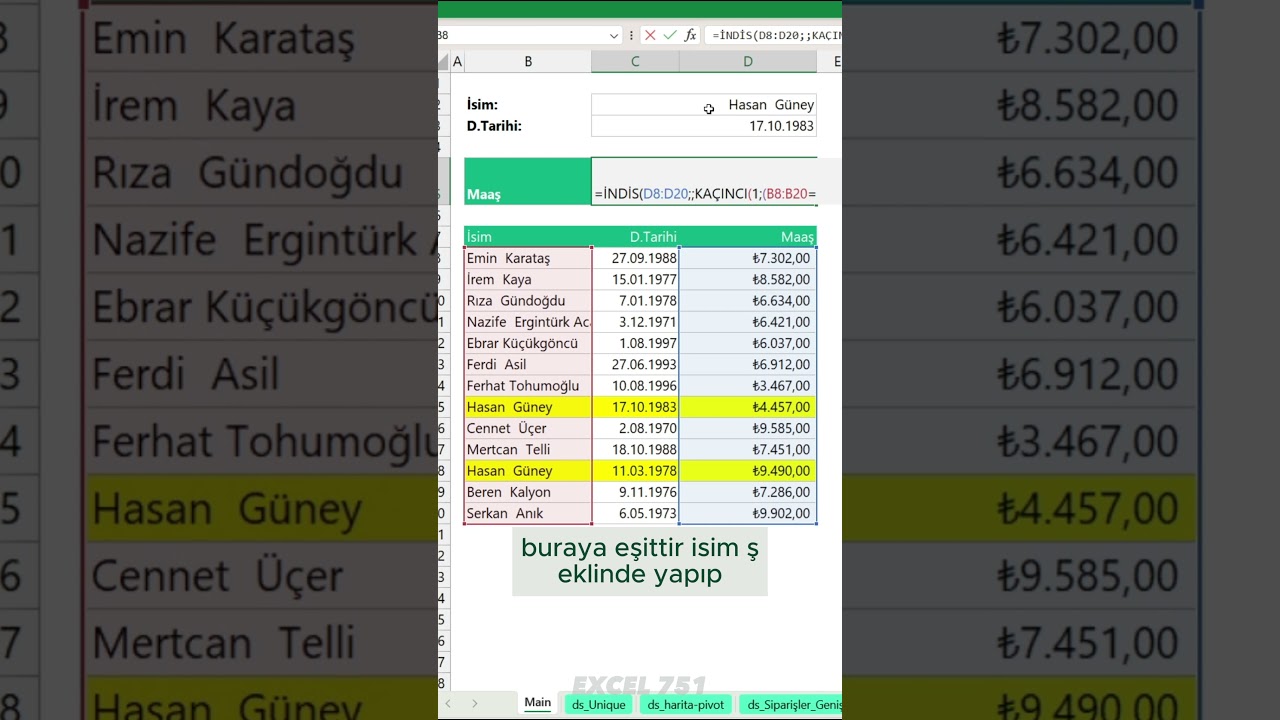Click the lookup cell showing Hasan Güney at top
Viewport: 1280px width, 720px height.
point(704,105)
